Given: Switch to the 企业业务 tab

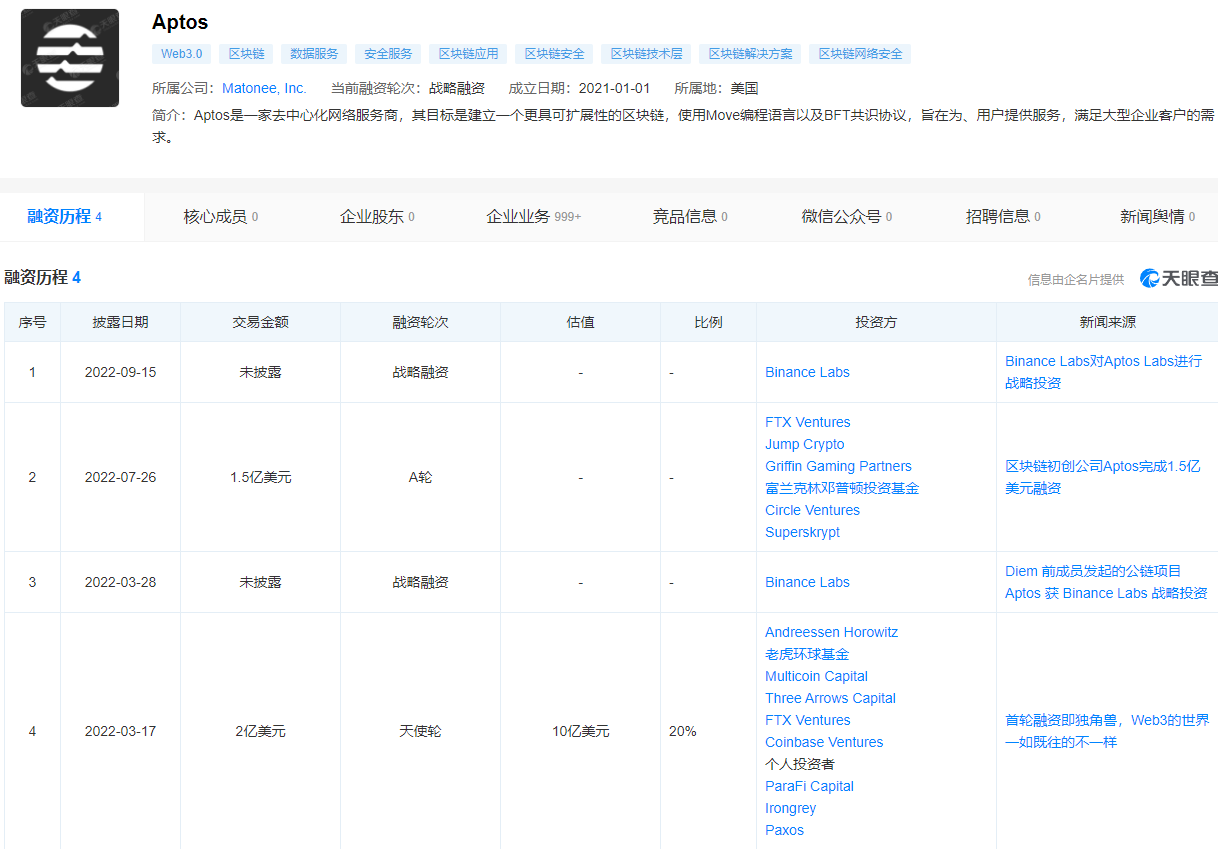Looking at the screenshot, I should tap(533, 217).
